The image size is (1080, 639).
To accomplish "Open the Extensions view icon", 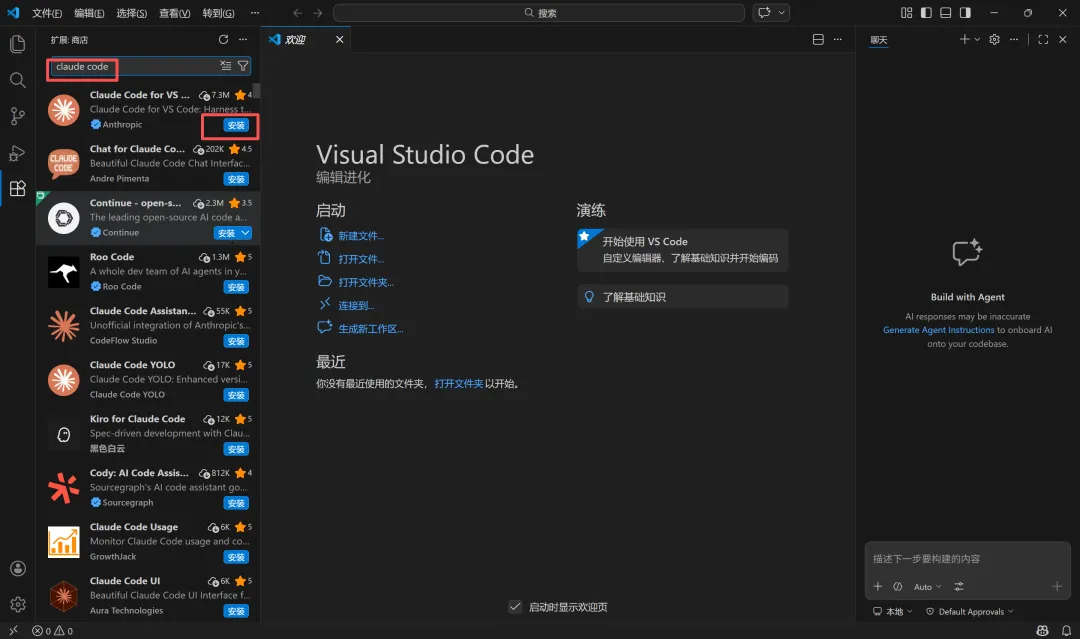I will [18, 189].
